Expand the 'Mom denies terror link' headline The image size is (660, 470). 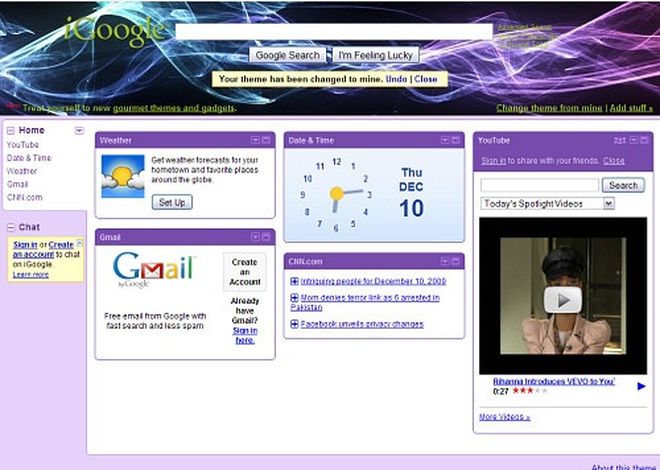(x=295, y=298)
